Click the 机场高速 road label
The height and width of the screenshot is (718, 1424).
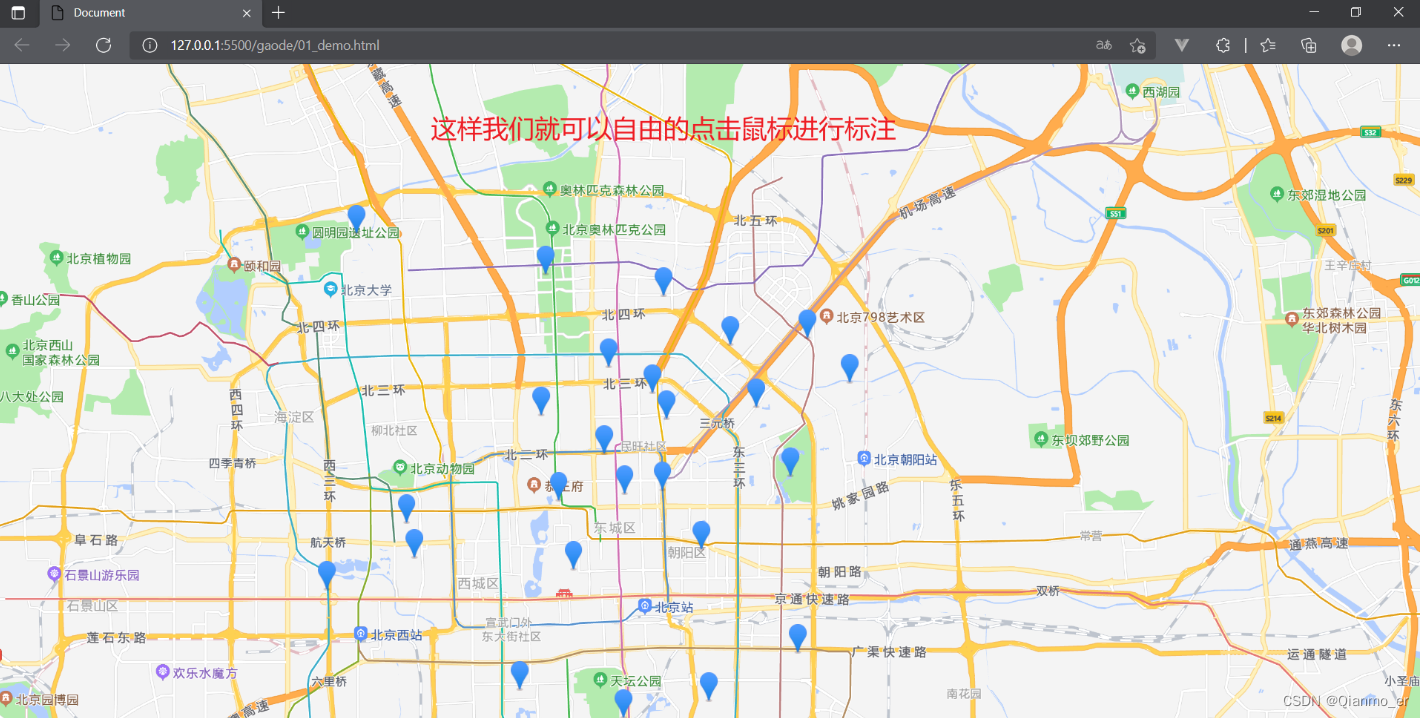pos(928,204)
